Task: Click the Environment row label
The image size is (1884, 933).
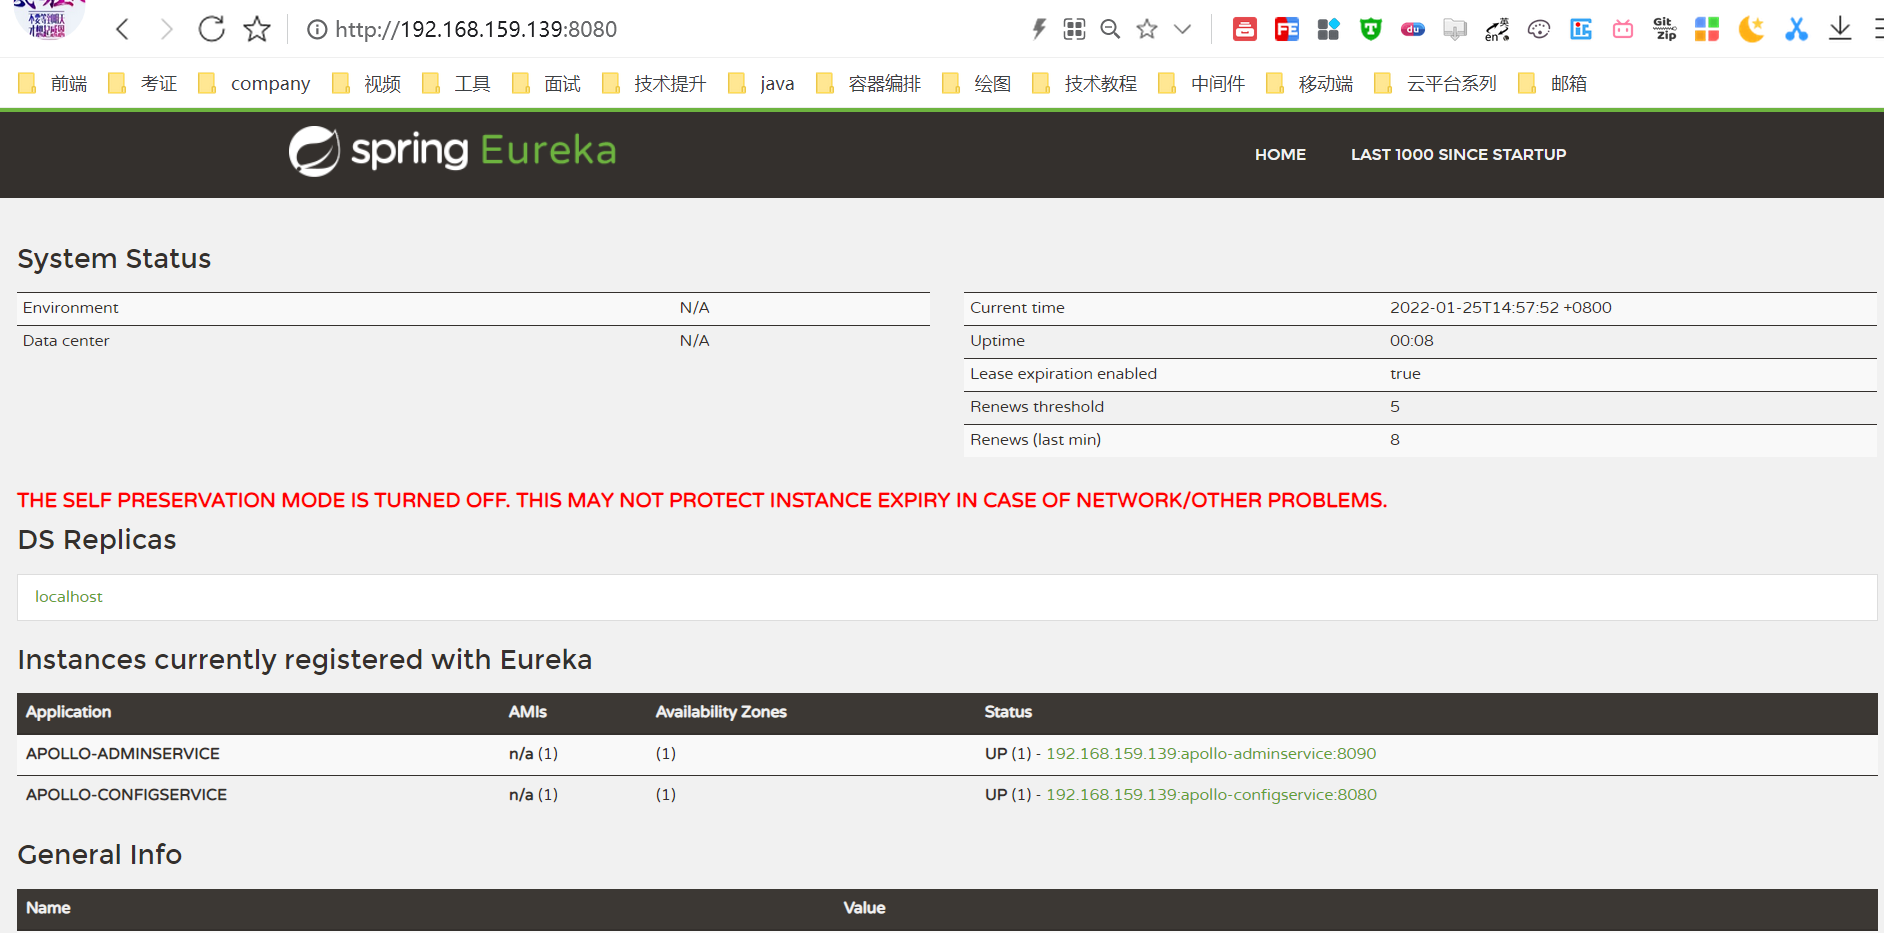Action: click(71, 307)
